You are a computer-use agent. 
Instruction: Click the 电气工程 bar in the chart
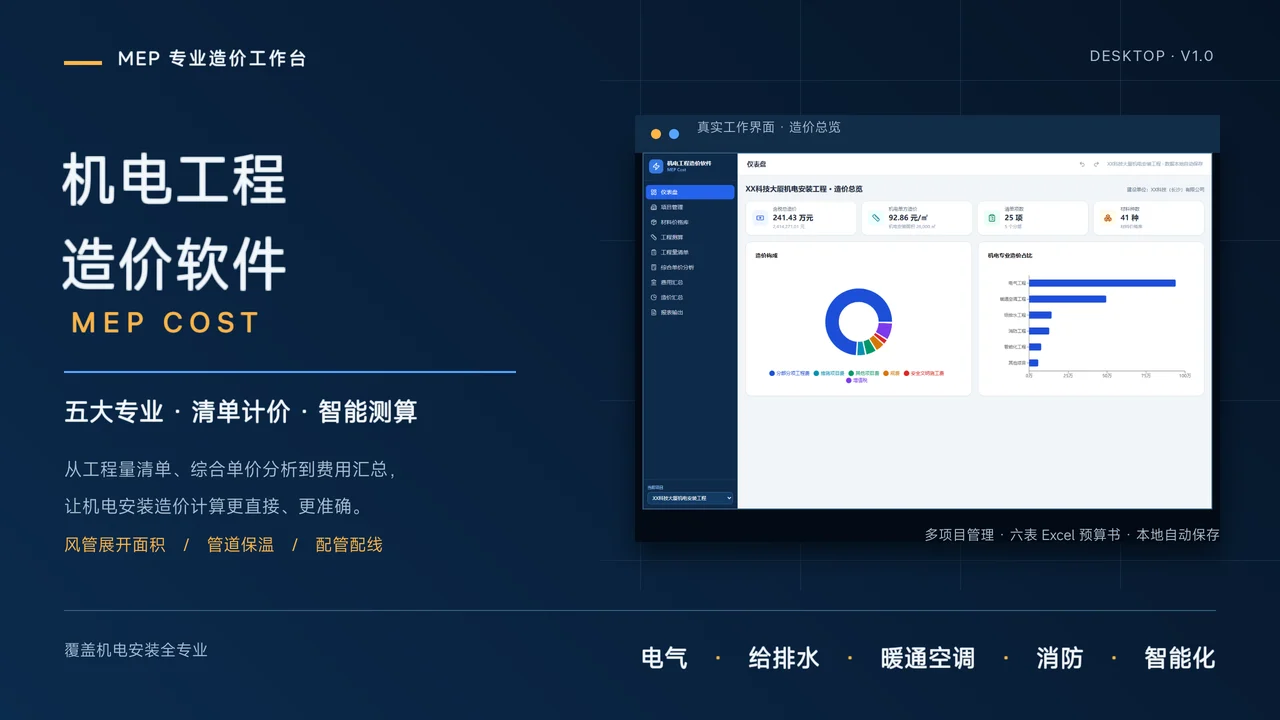coord(1102,283)
